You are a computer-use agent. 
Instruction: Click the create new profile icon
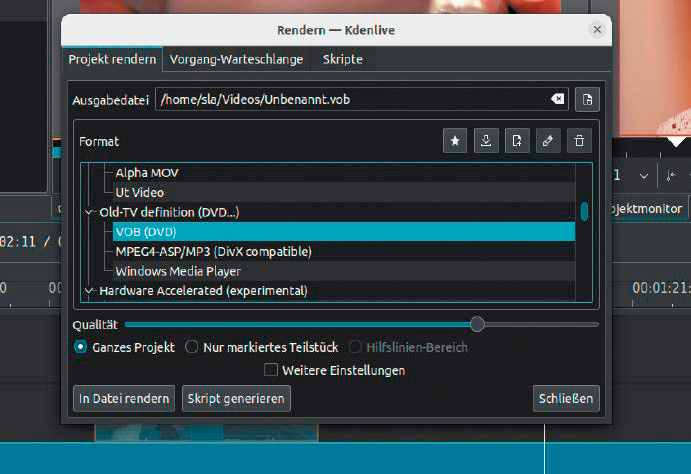517,141
